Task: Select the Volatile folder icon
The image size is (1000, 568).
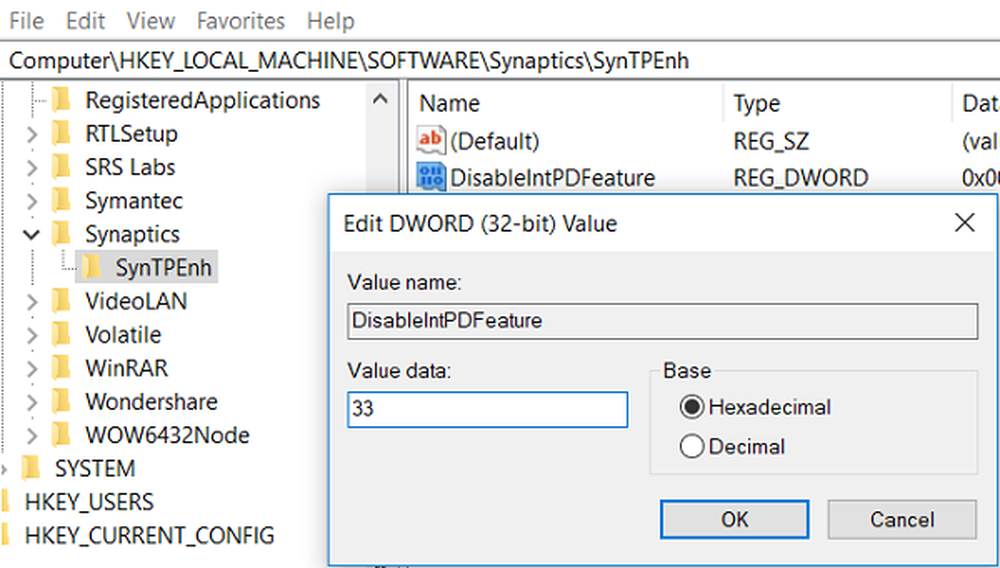Action: [62, 335]
